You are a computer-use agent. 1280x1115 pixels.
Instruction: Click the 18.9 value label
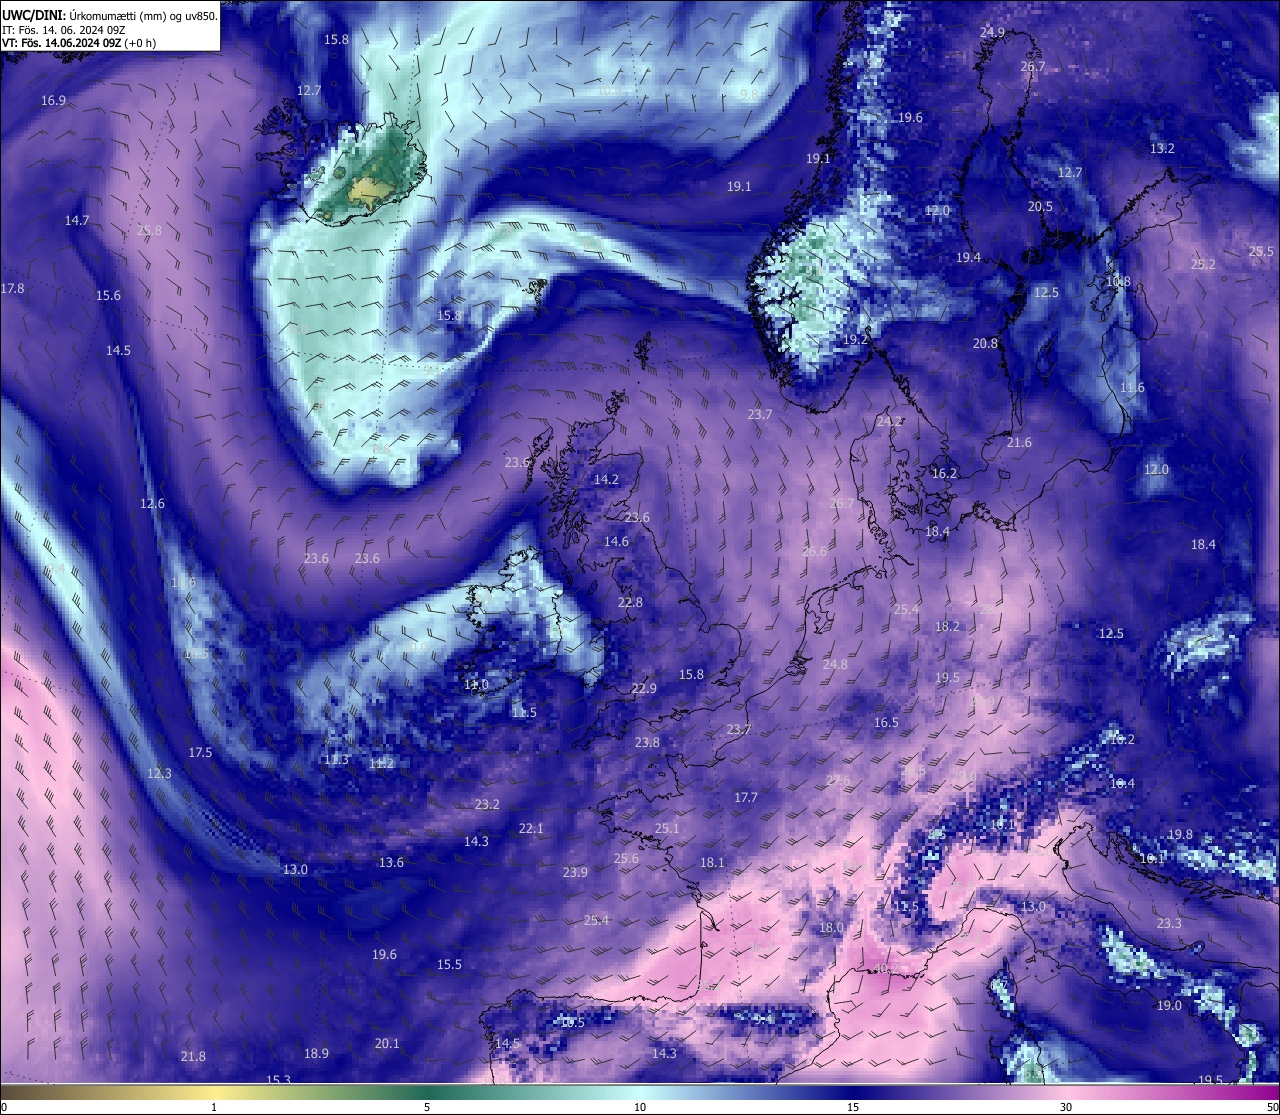point(316,1053)
